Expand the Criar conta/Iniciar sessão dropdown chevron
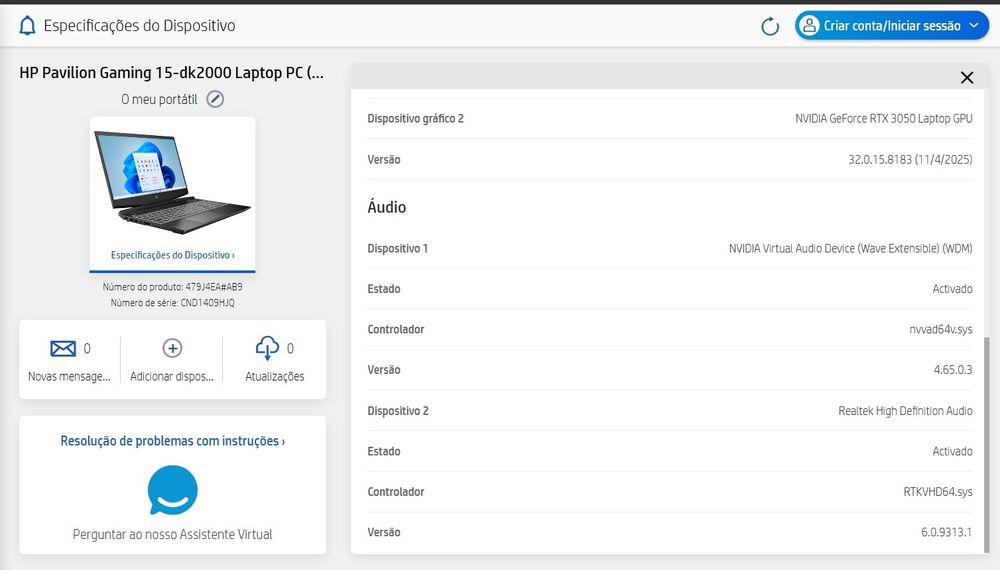 coord(974,26)
